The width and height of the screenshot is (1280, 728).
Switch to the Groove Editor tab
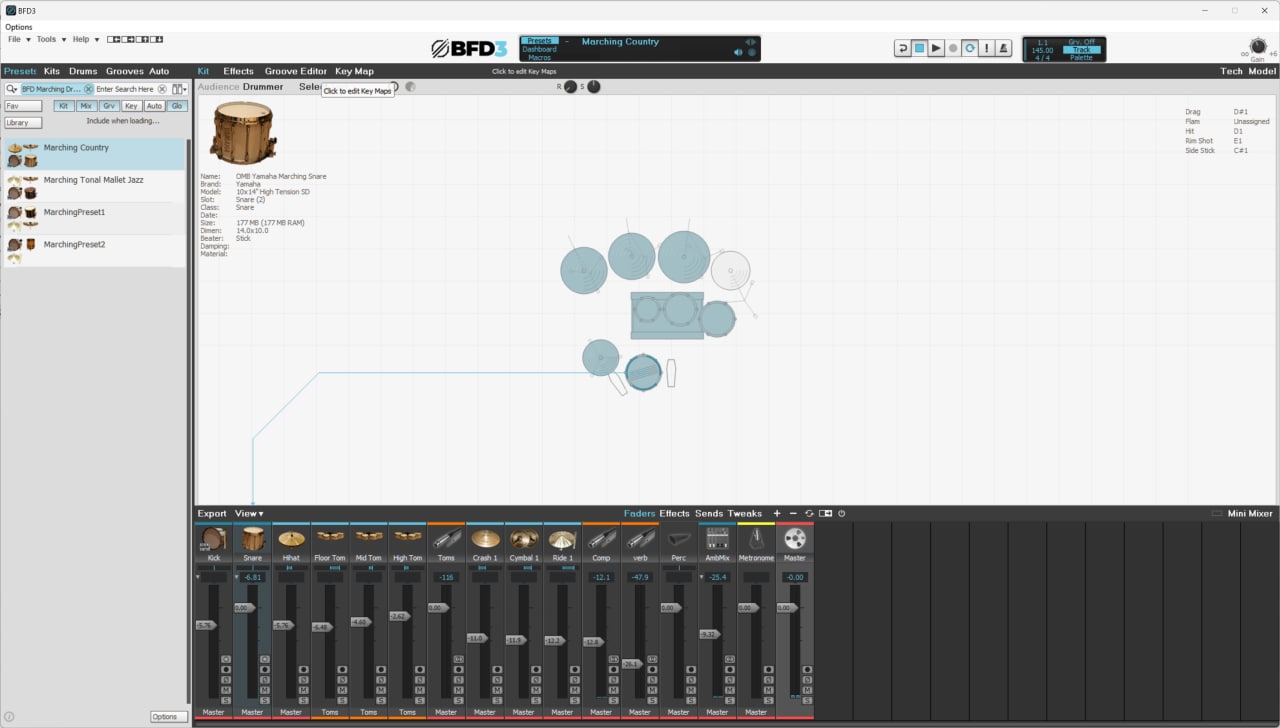[295, 71]
